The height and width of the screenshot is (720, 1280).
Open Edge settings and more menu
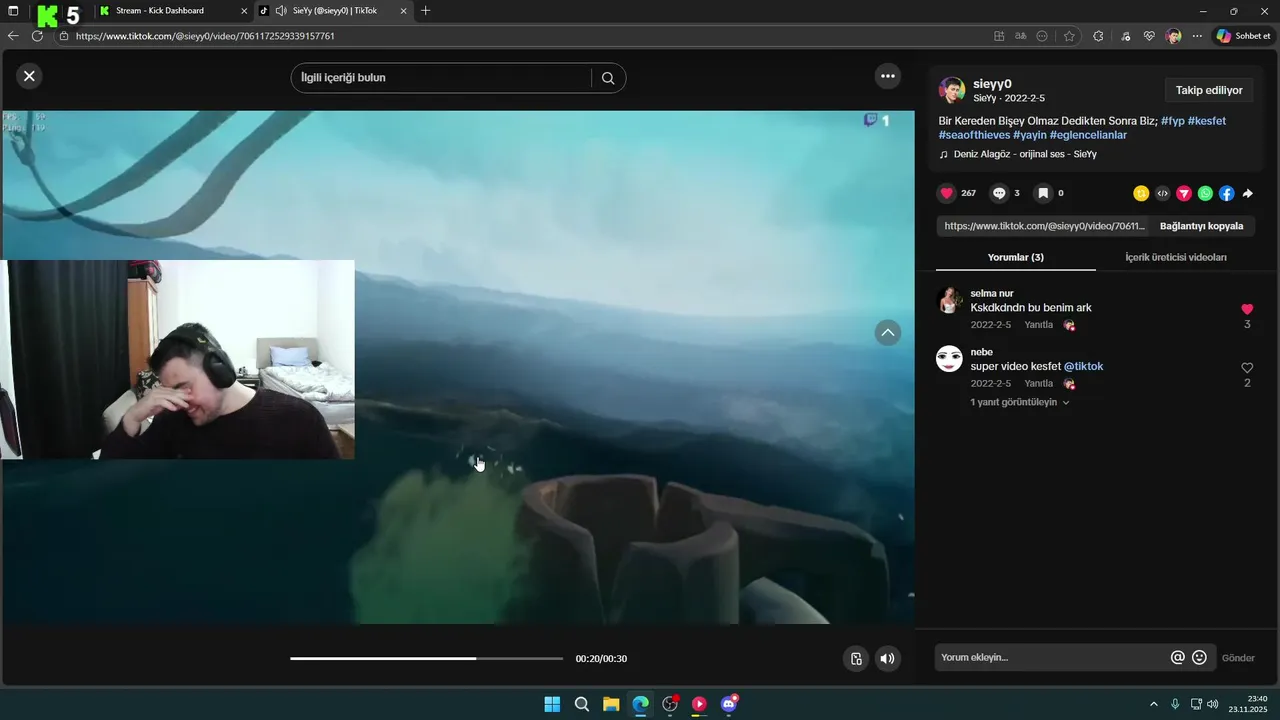[1197, 36]
